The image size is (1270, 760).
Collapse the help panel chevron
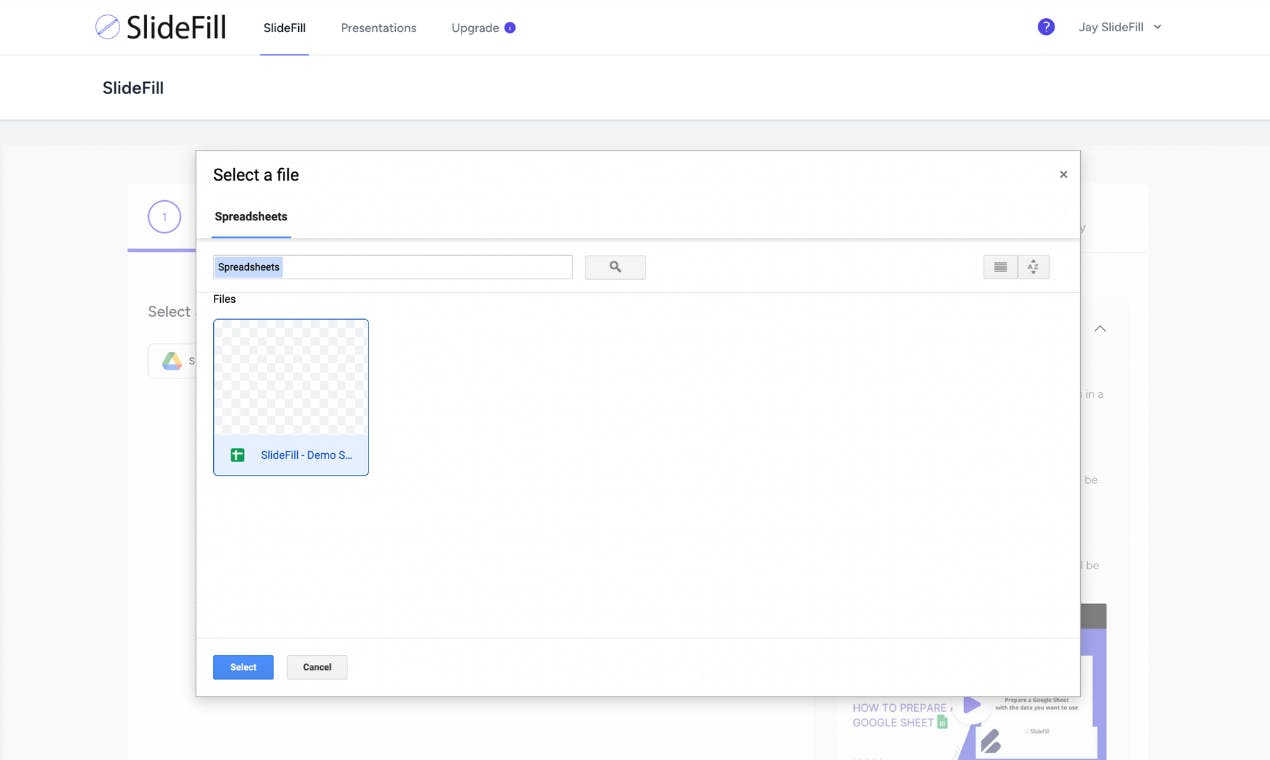(1100, 328)
